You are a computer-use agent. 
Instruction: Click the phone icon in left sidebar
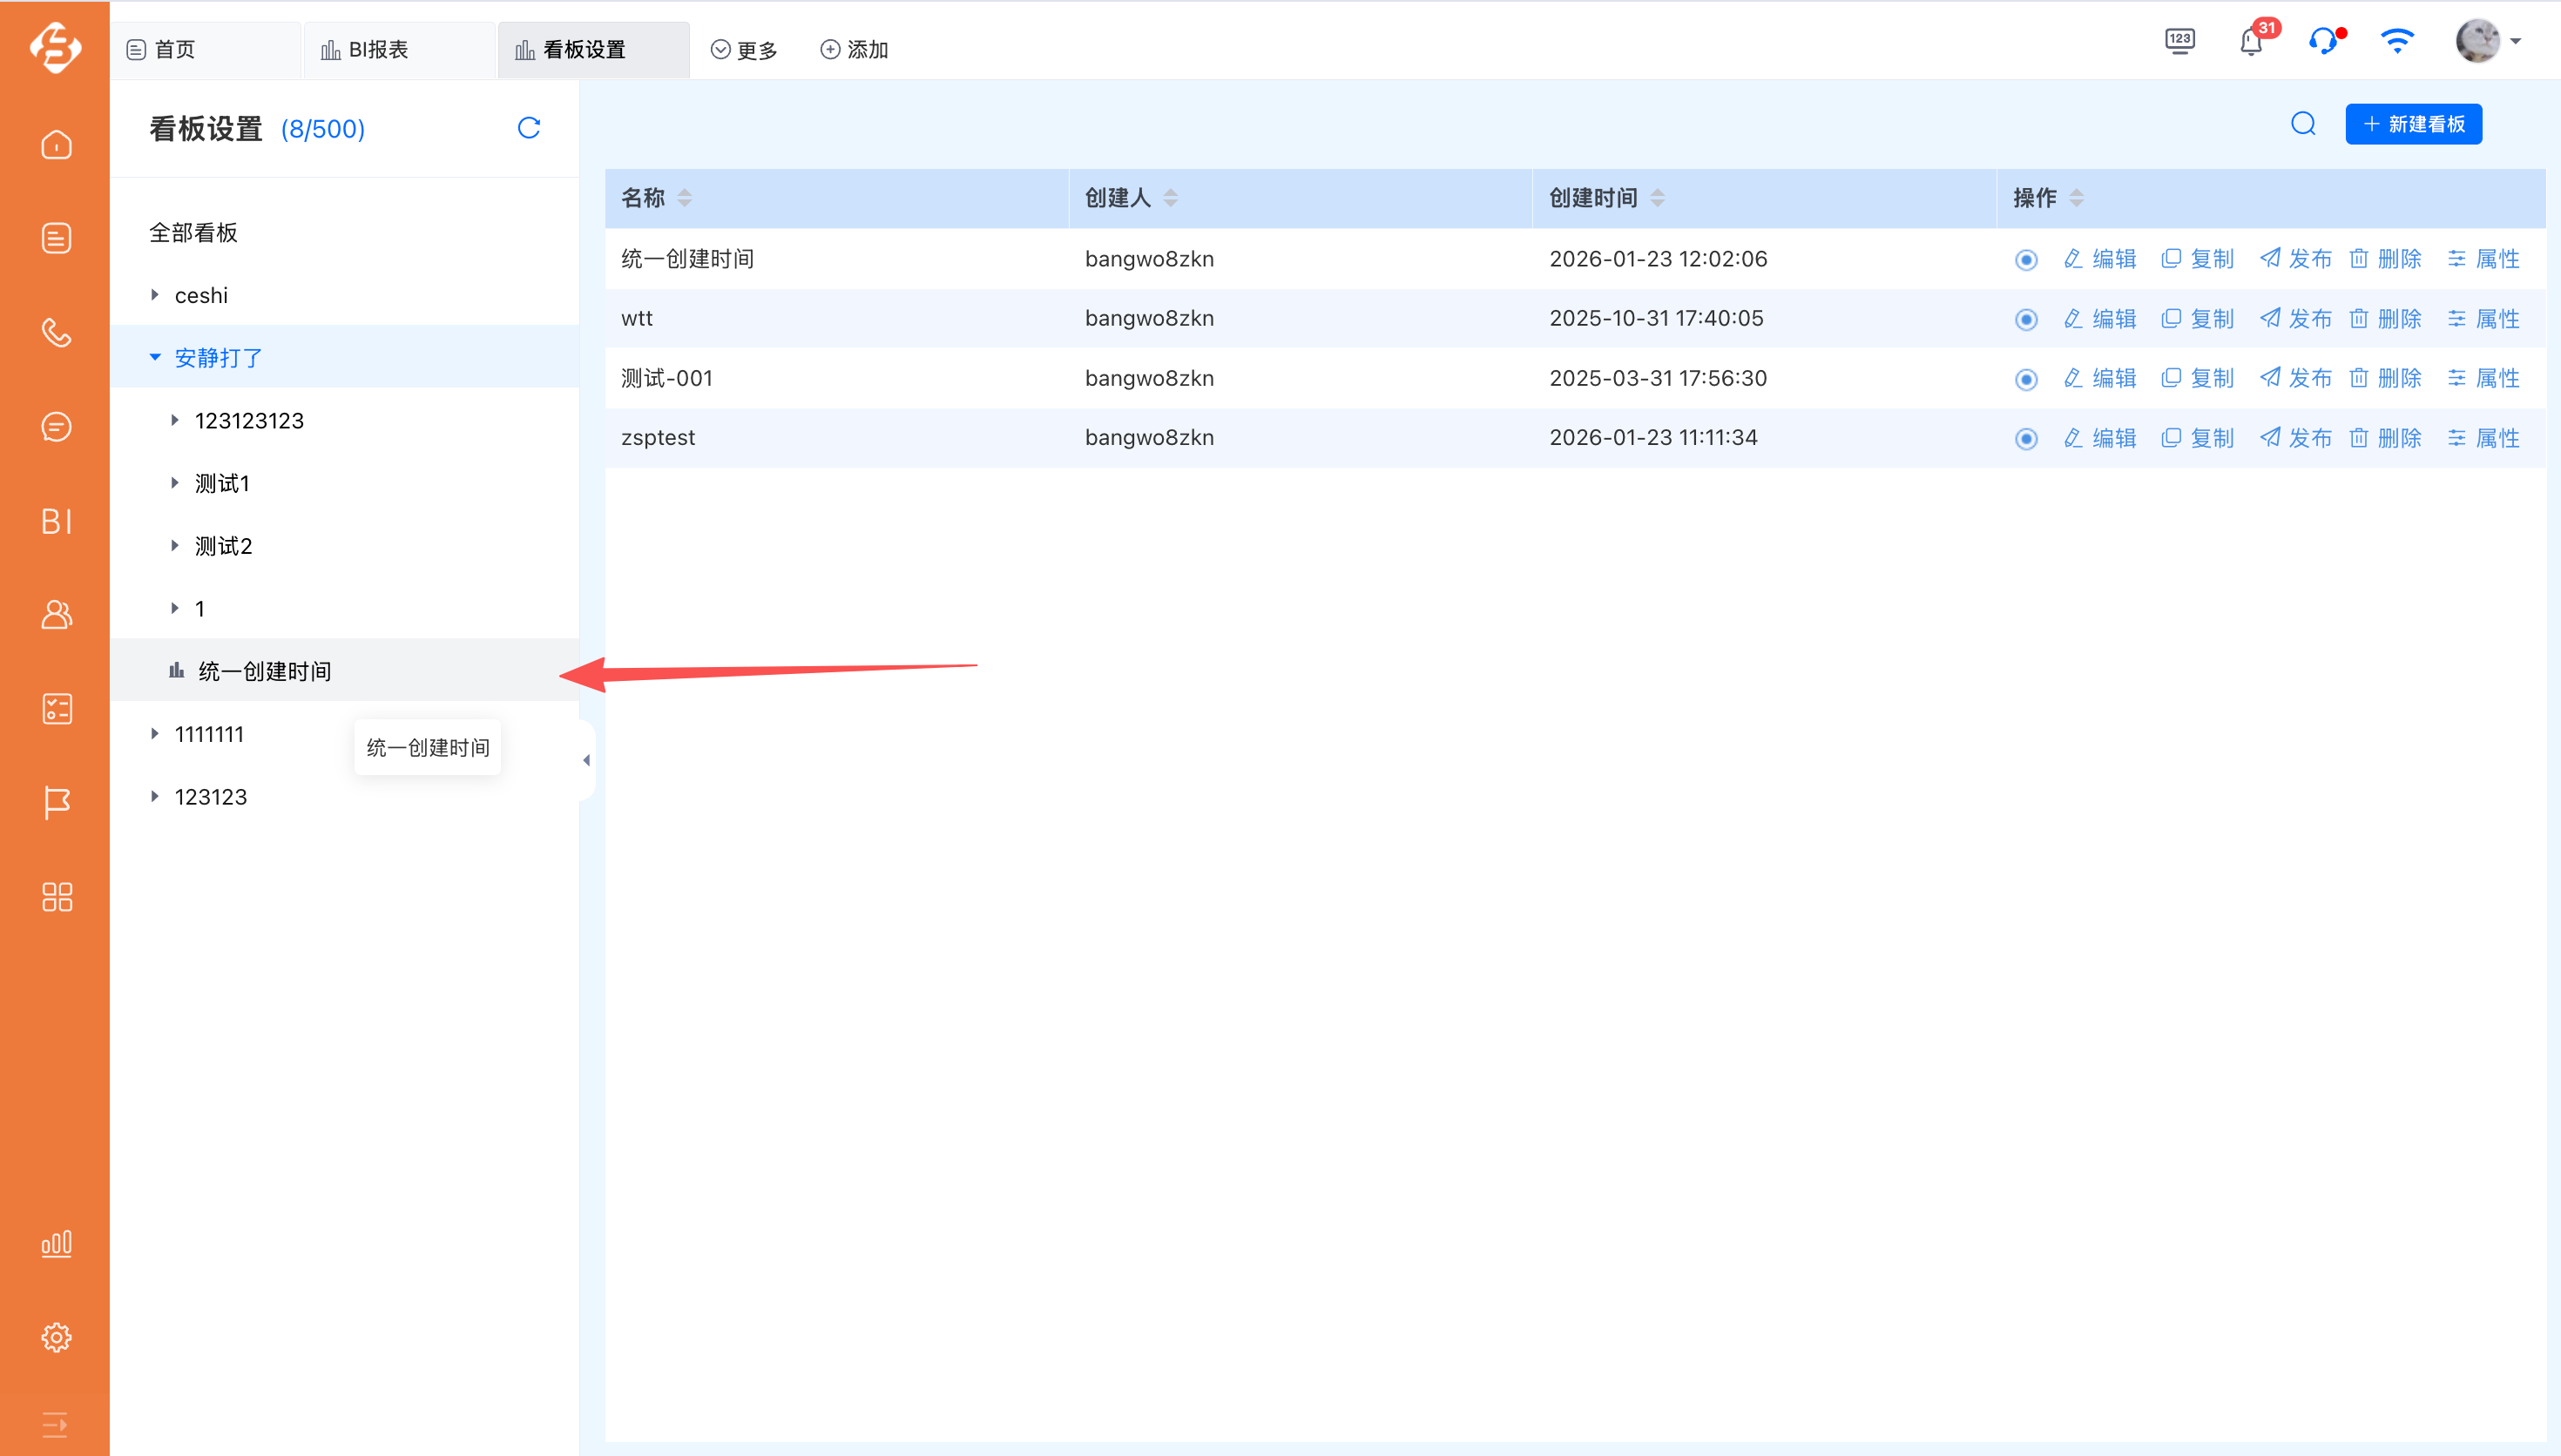[x=56, y=333]
